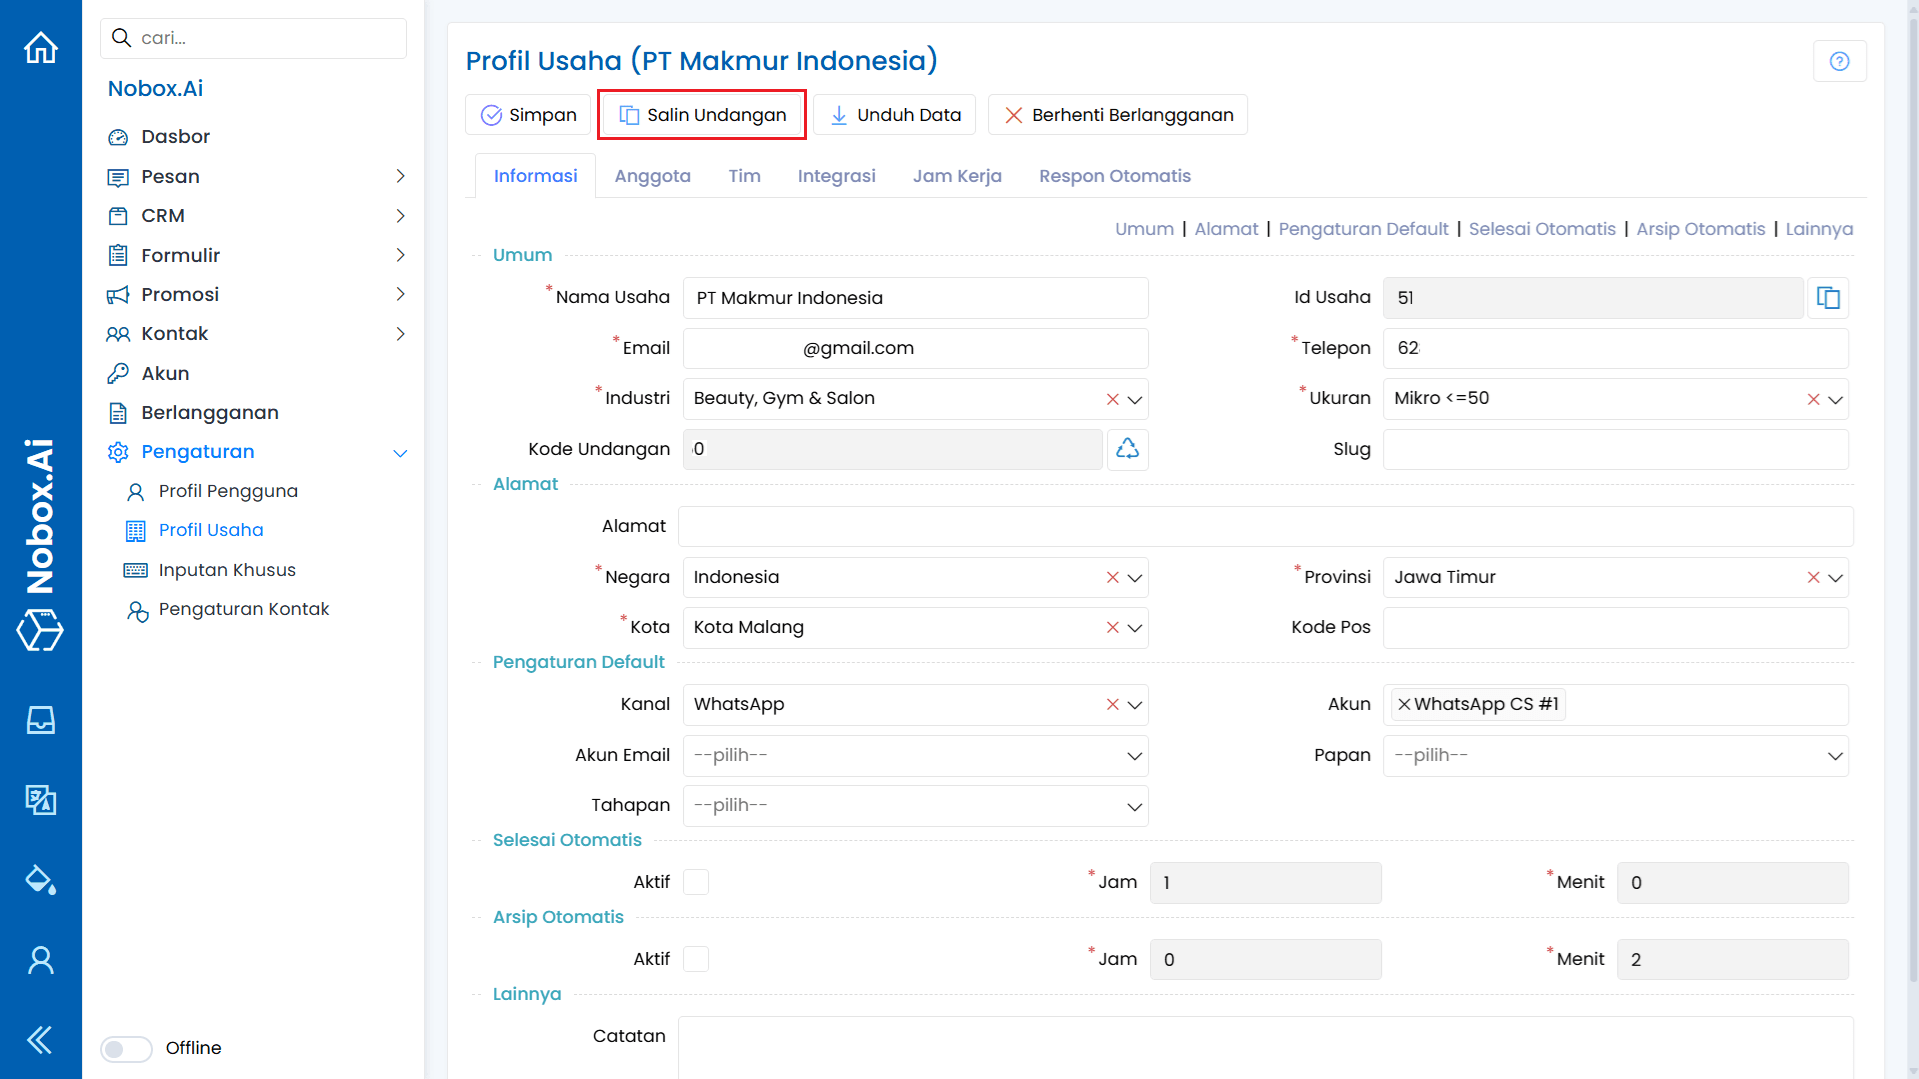Image resolution: width=1919 pixels, height=1079 pixels.
Task: Collapse the sidebar with double-chevron icon
Action: [40, 1040]
